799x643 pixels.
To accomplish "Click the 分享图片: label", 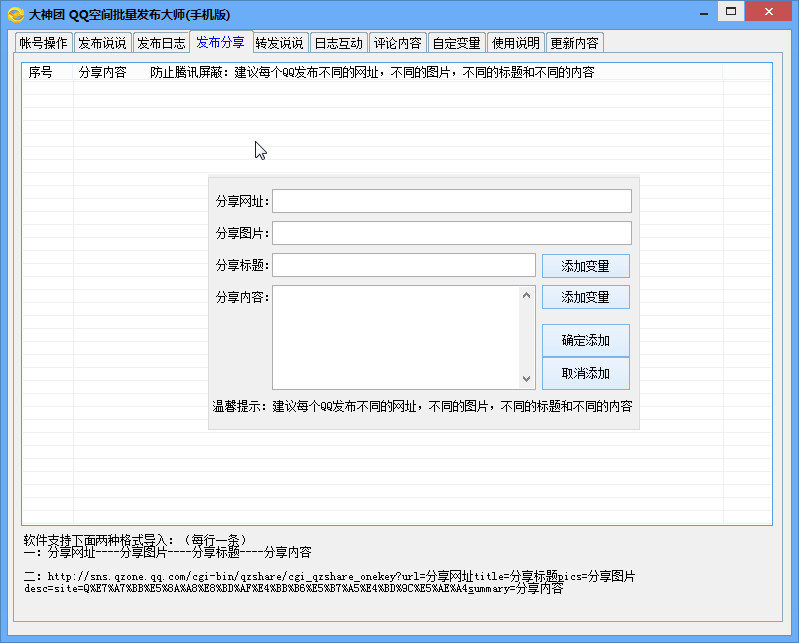I will (x=242, y=233).
